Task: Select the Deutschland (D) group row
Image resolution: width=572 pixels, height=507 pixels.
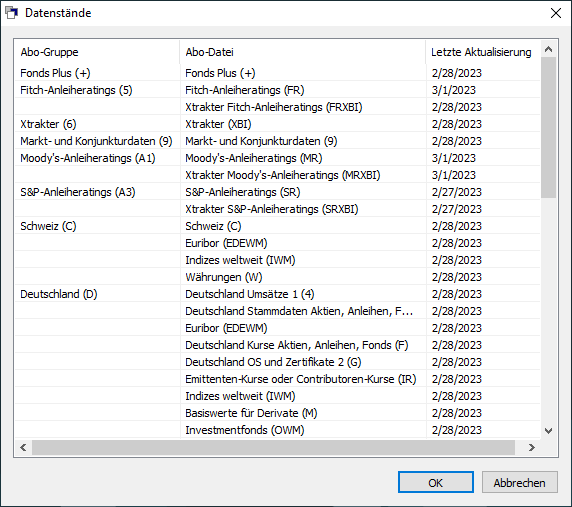Action: point(277,294)
